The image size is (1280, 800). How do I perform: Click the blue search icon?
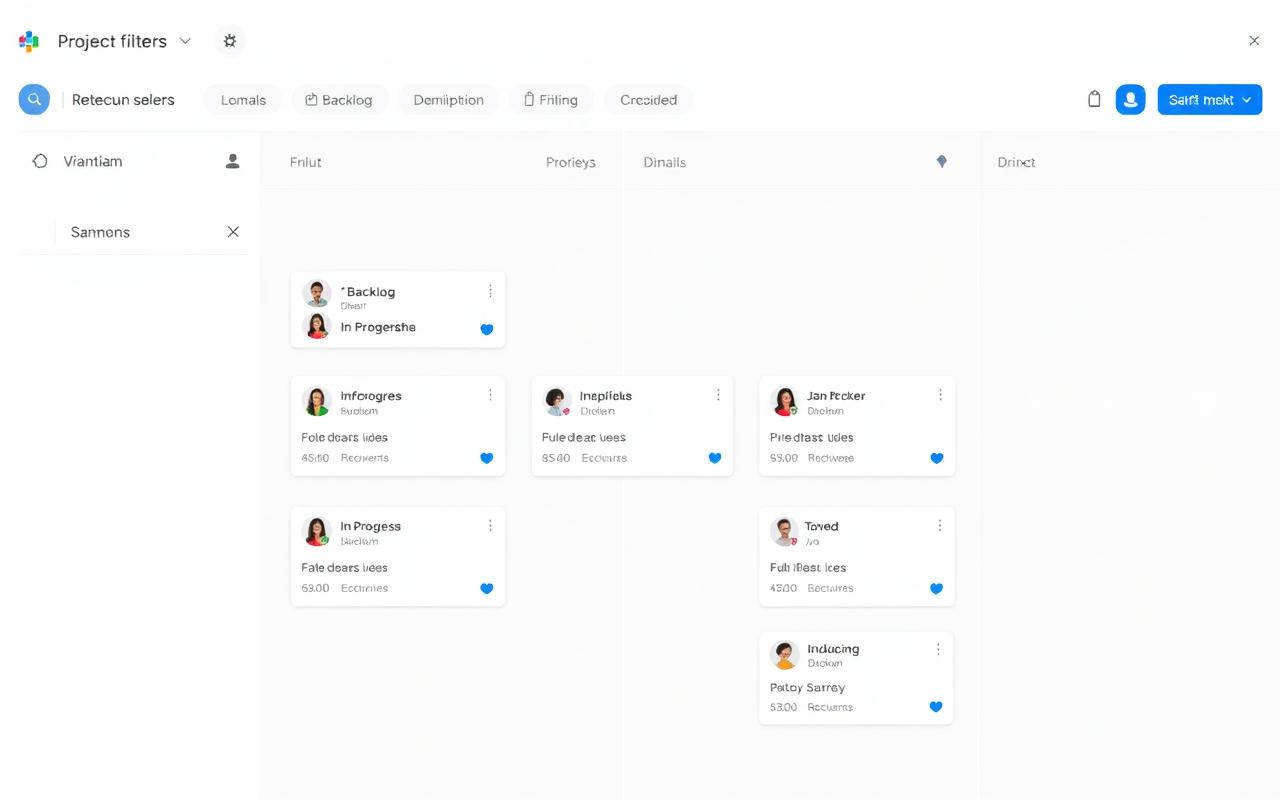coord(34,99)
